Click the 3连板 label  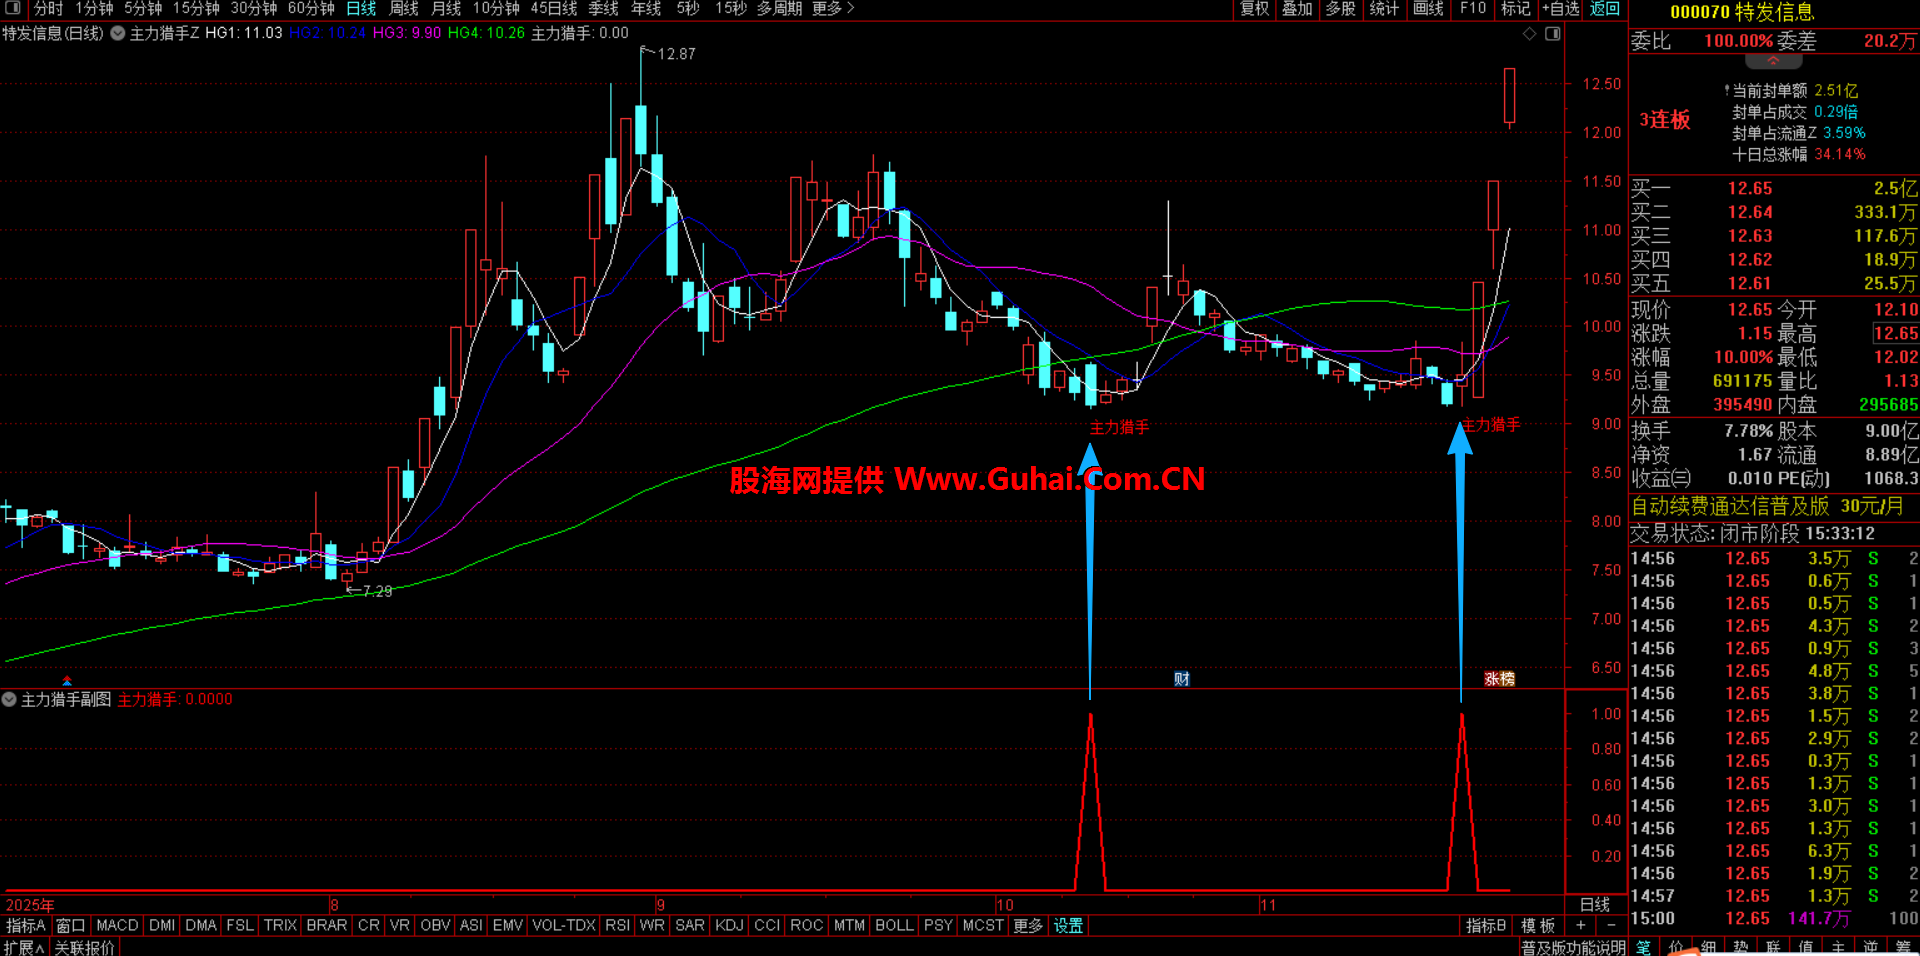click(x=1664, y=120)
